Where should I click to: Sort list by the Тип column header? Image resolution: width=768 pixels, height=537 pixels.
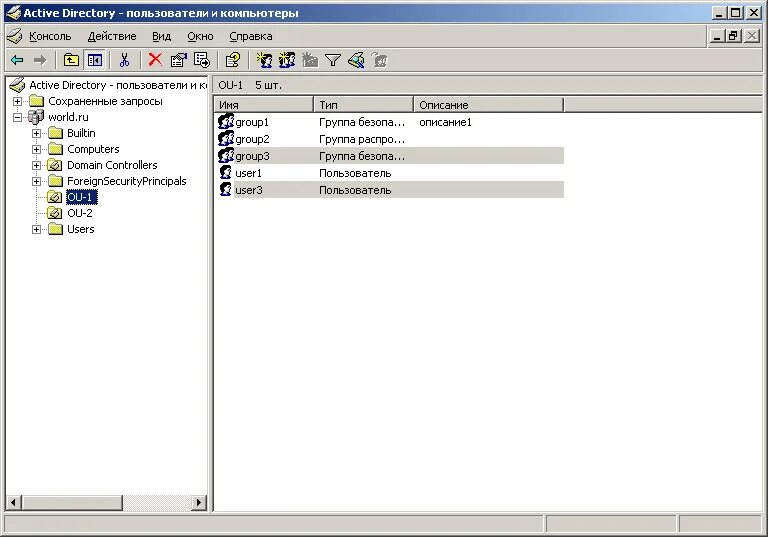(x=363, y=105)
